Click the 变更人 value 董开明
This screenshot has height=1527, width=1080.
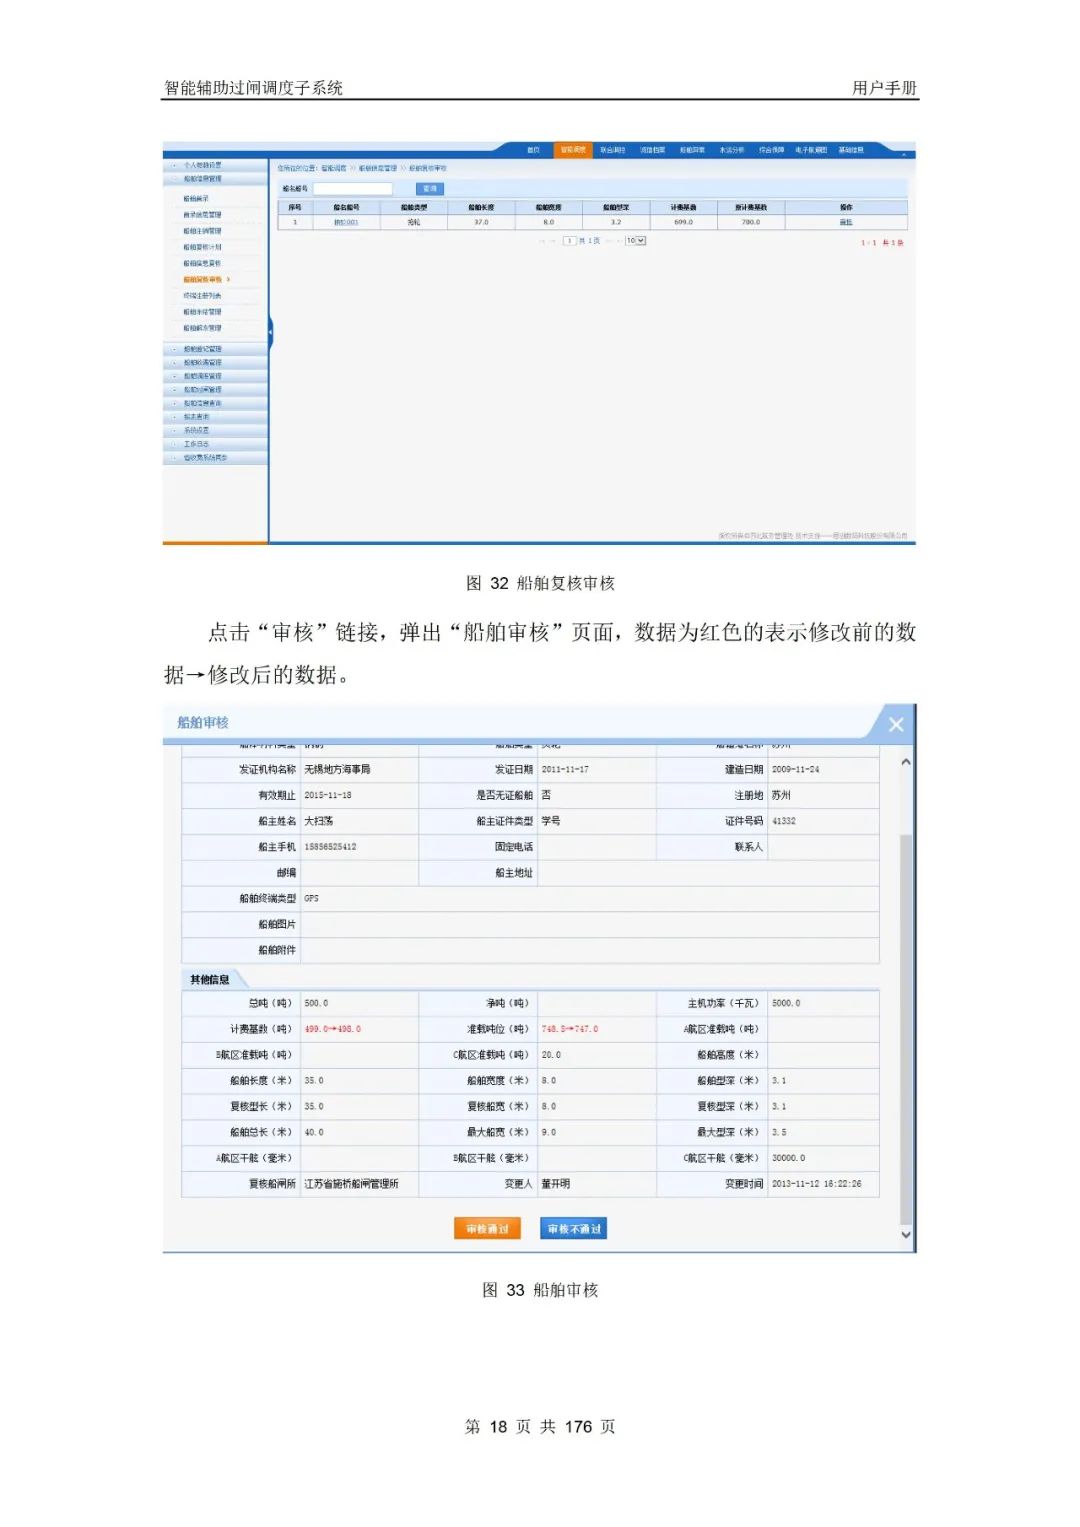point(555,1184)
